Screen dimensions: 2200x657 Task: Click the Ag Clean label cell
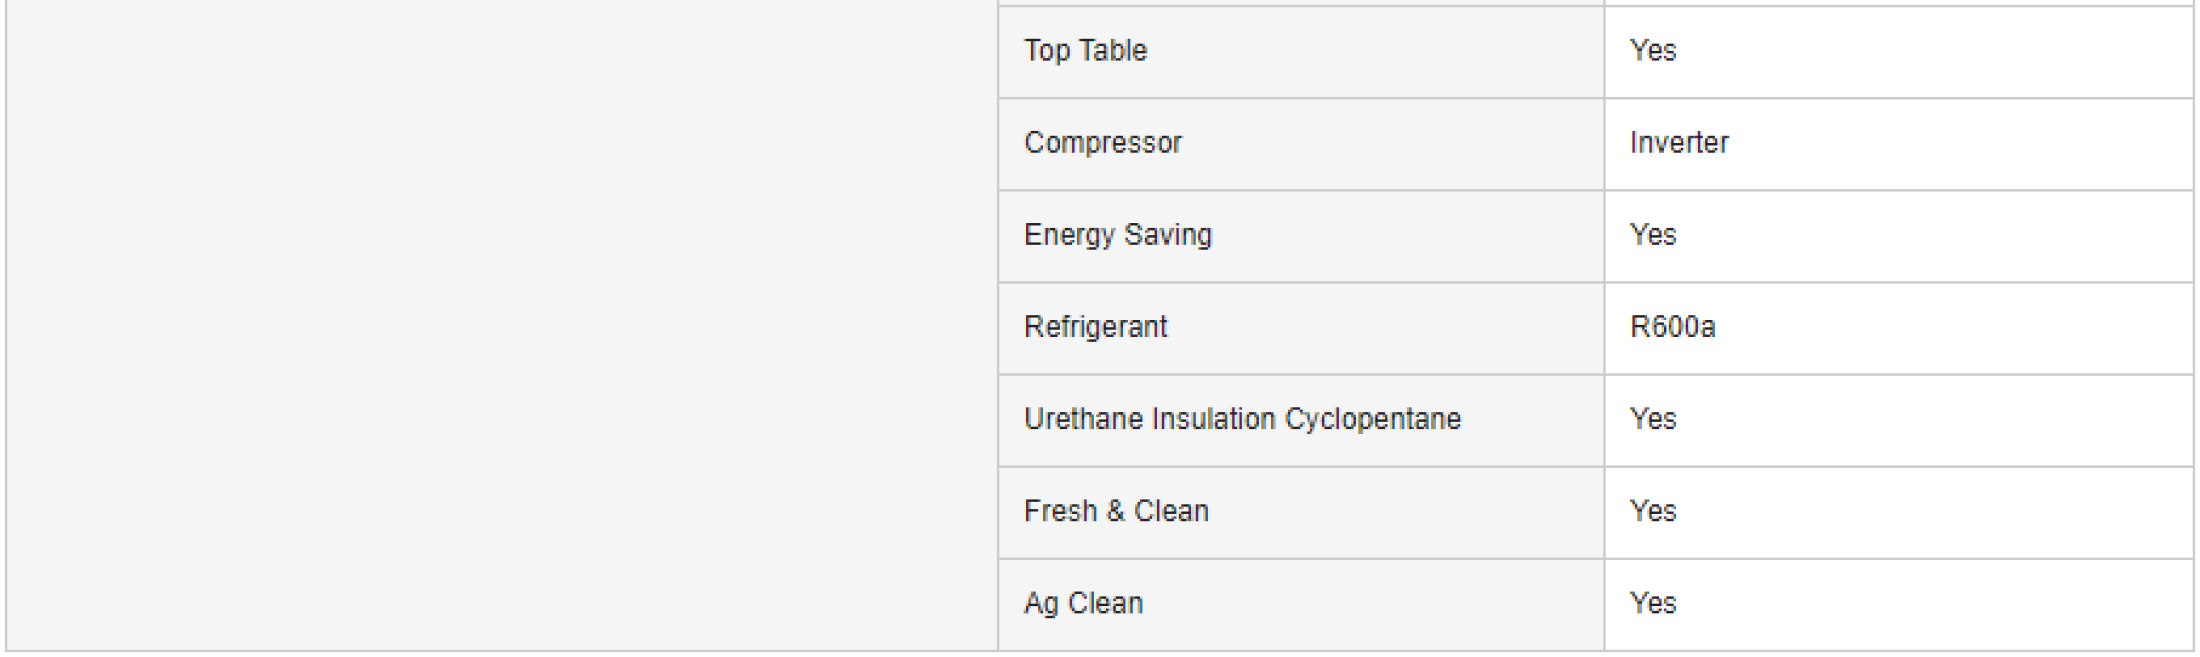(x=1083, y=603)
